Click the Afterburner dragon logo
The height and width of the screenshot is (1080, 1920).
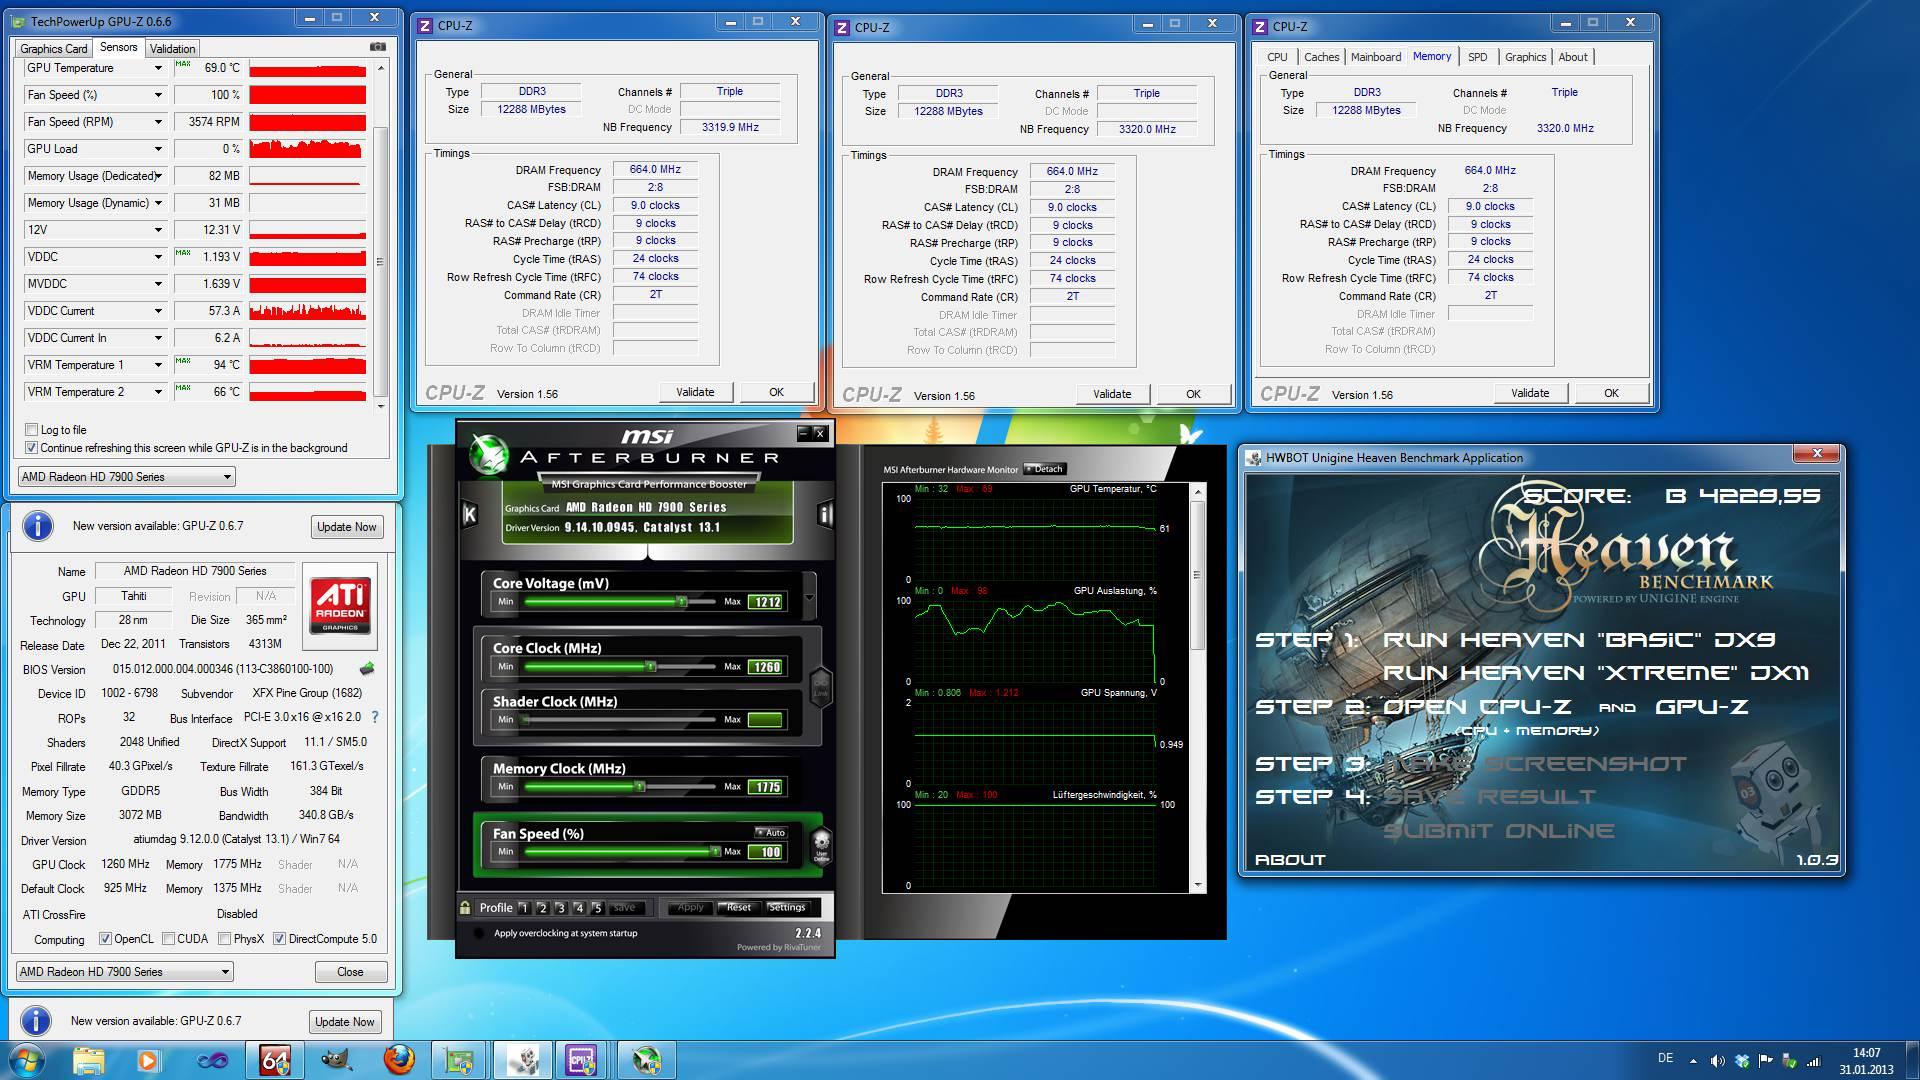point(489,455)
